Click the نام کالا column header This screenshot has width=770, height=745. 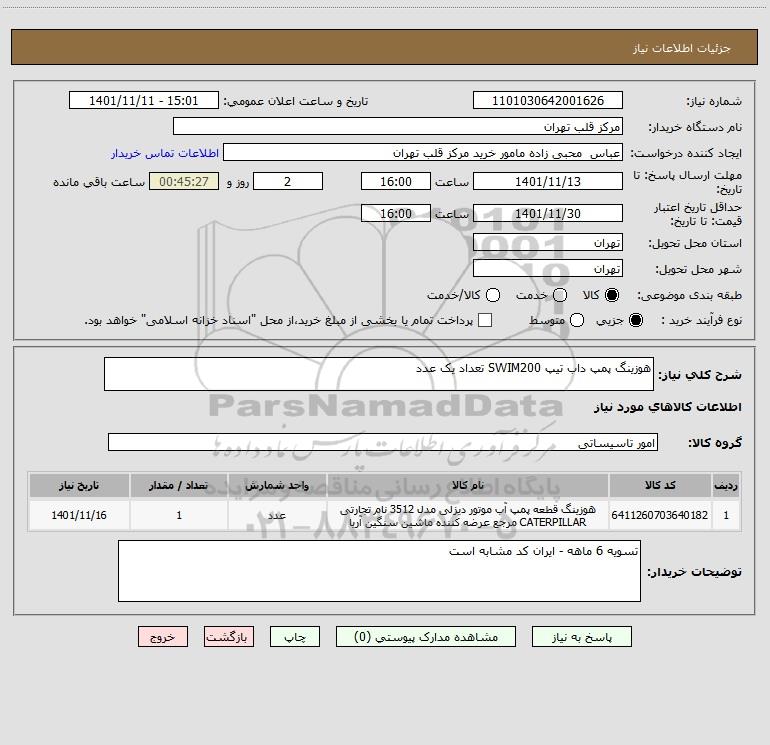click(468, 485)
